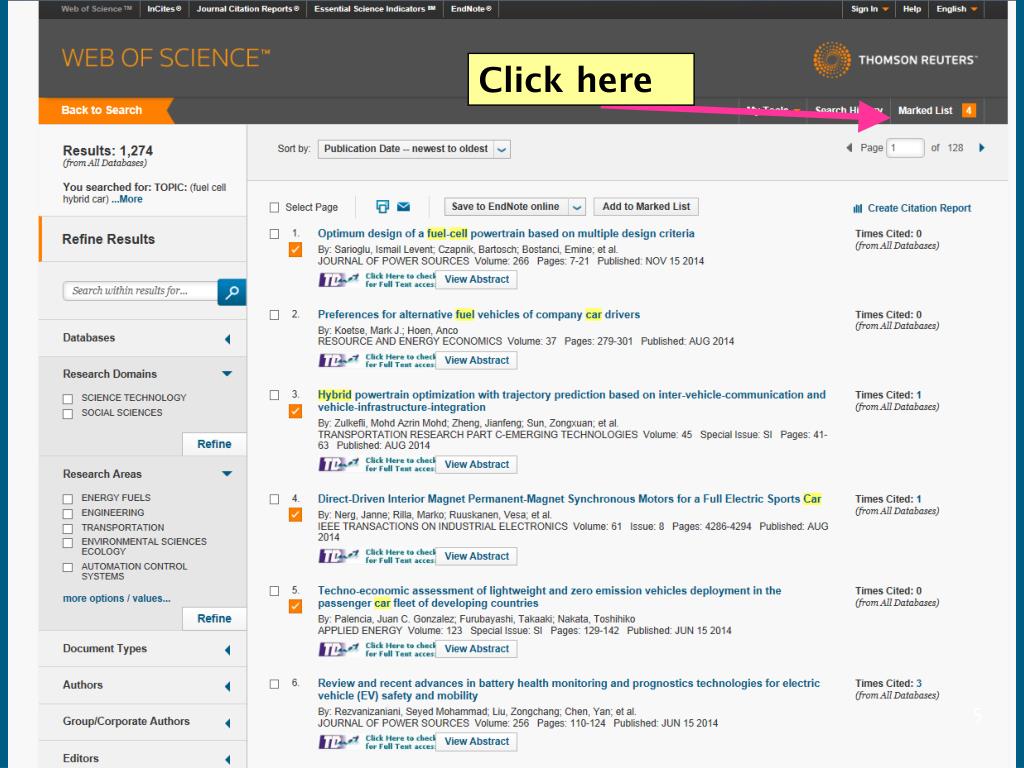Collapse the Research Areas section
Image resolution: width=1024 pixels, height=768 pixels.
[x=227, y=473]
